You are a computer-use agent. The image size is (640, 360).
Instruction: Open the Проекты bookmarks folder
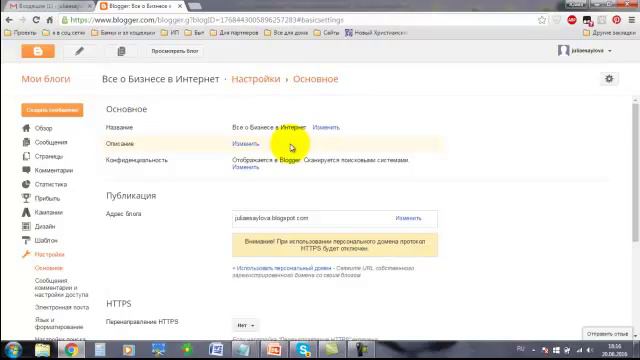20,33
